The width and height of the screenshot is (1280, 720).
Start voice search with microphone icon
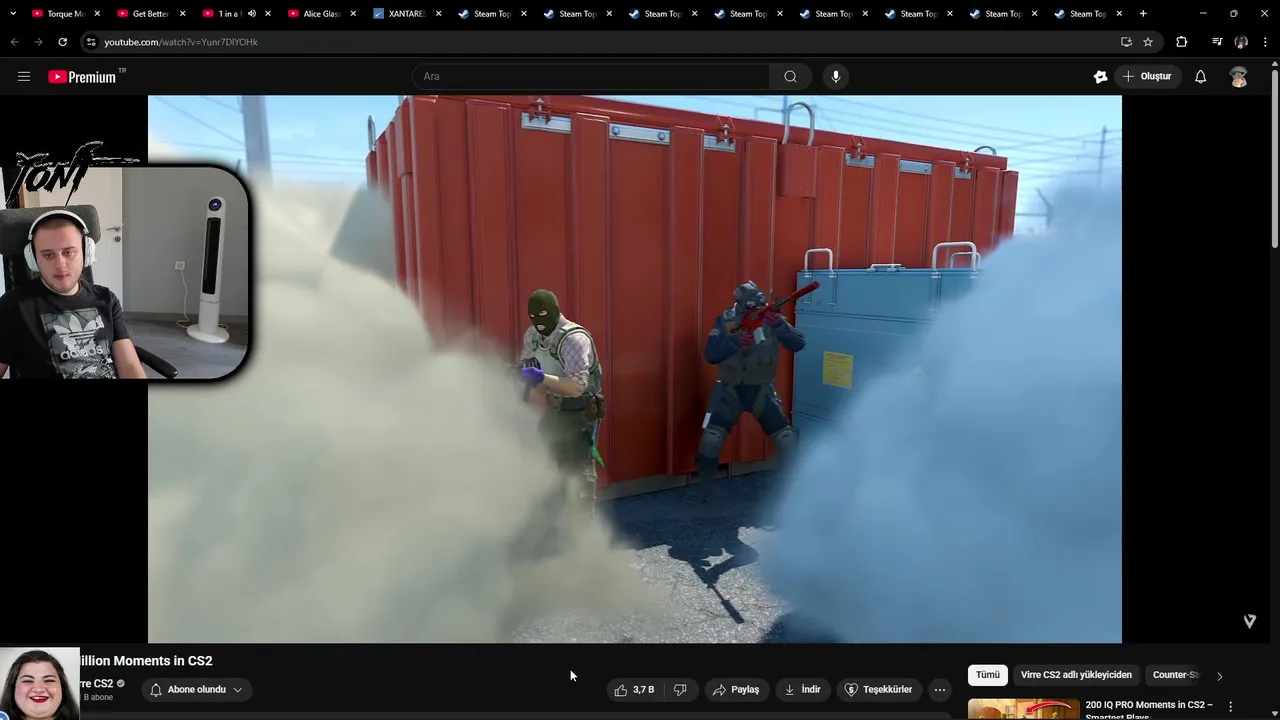(x=836, y=76)
